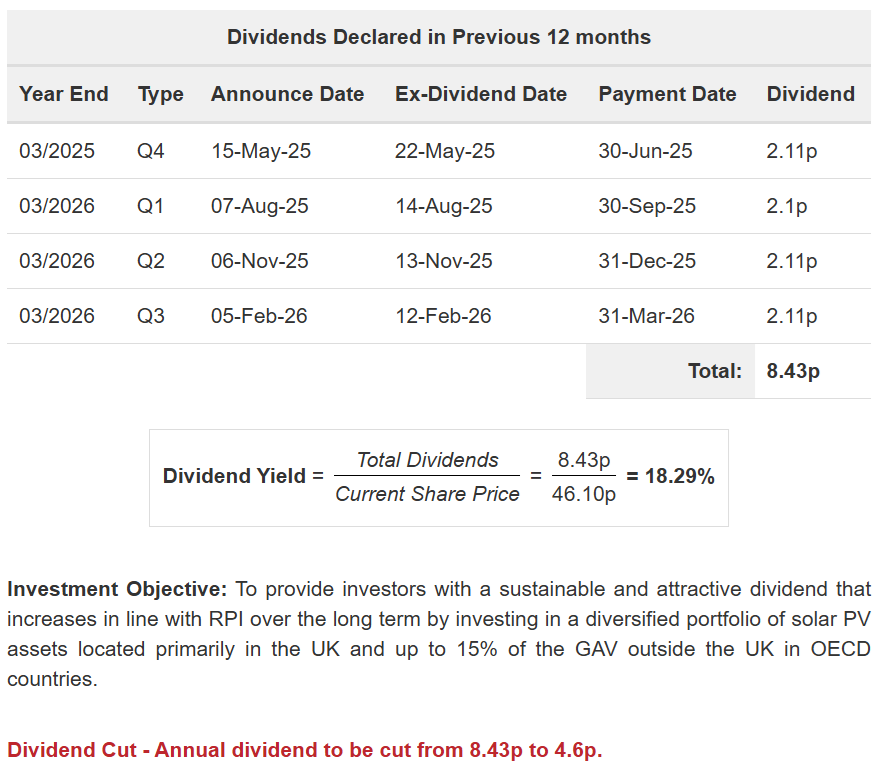Select the Ex-Dividend Date column header
Screen dimensions: 892x770
click(481, 94)
